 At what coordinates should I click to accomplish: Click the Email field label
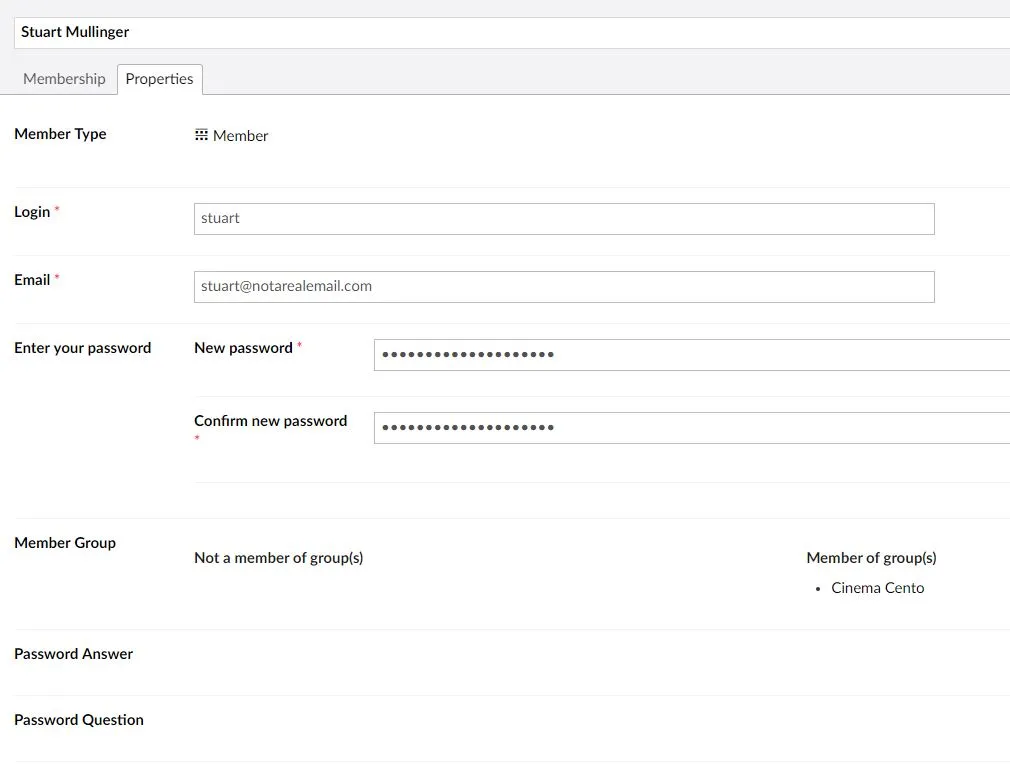click(32, 280)
